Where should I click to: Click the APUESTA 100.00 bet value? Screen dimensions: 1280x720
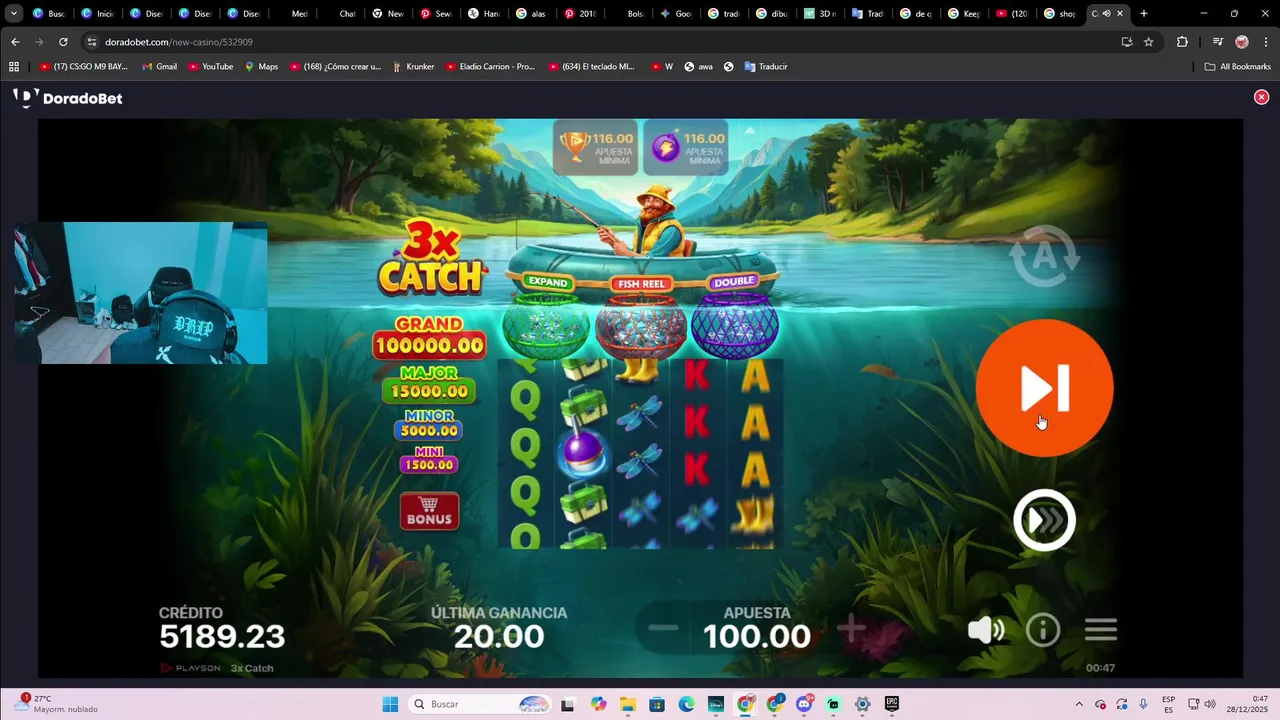pyautogui.click(x=757, y=628)
